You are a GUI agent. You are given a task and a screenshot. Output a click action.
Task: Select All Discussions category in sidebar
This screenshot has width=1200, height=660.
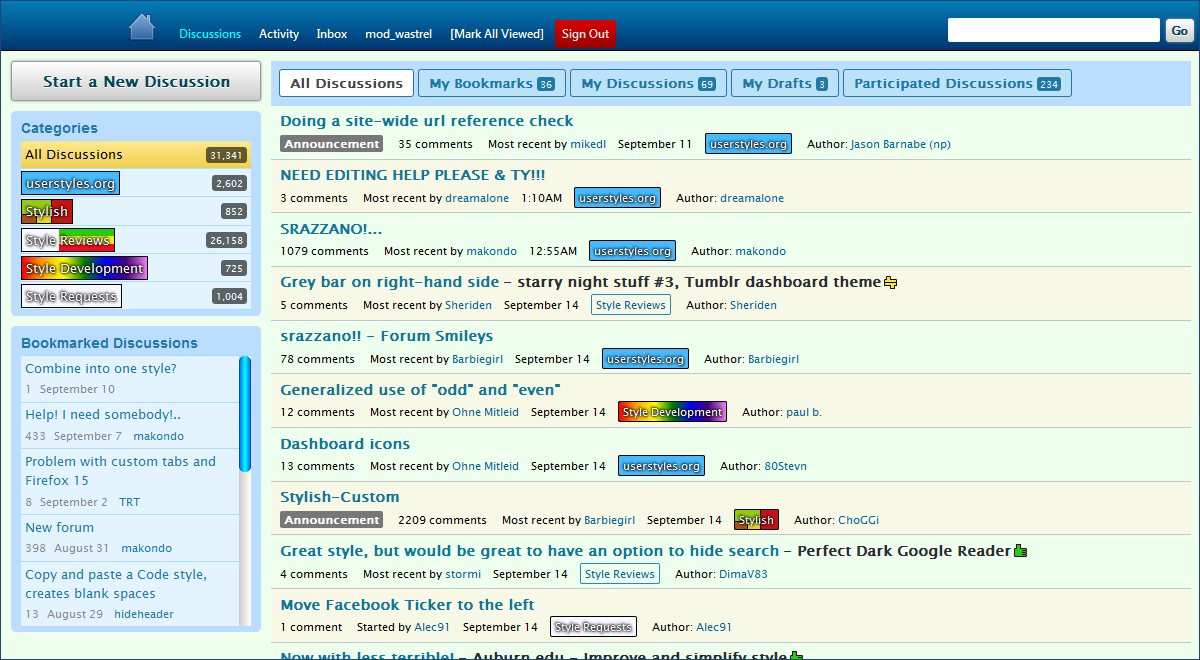pos(136,155)
